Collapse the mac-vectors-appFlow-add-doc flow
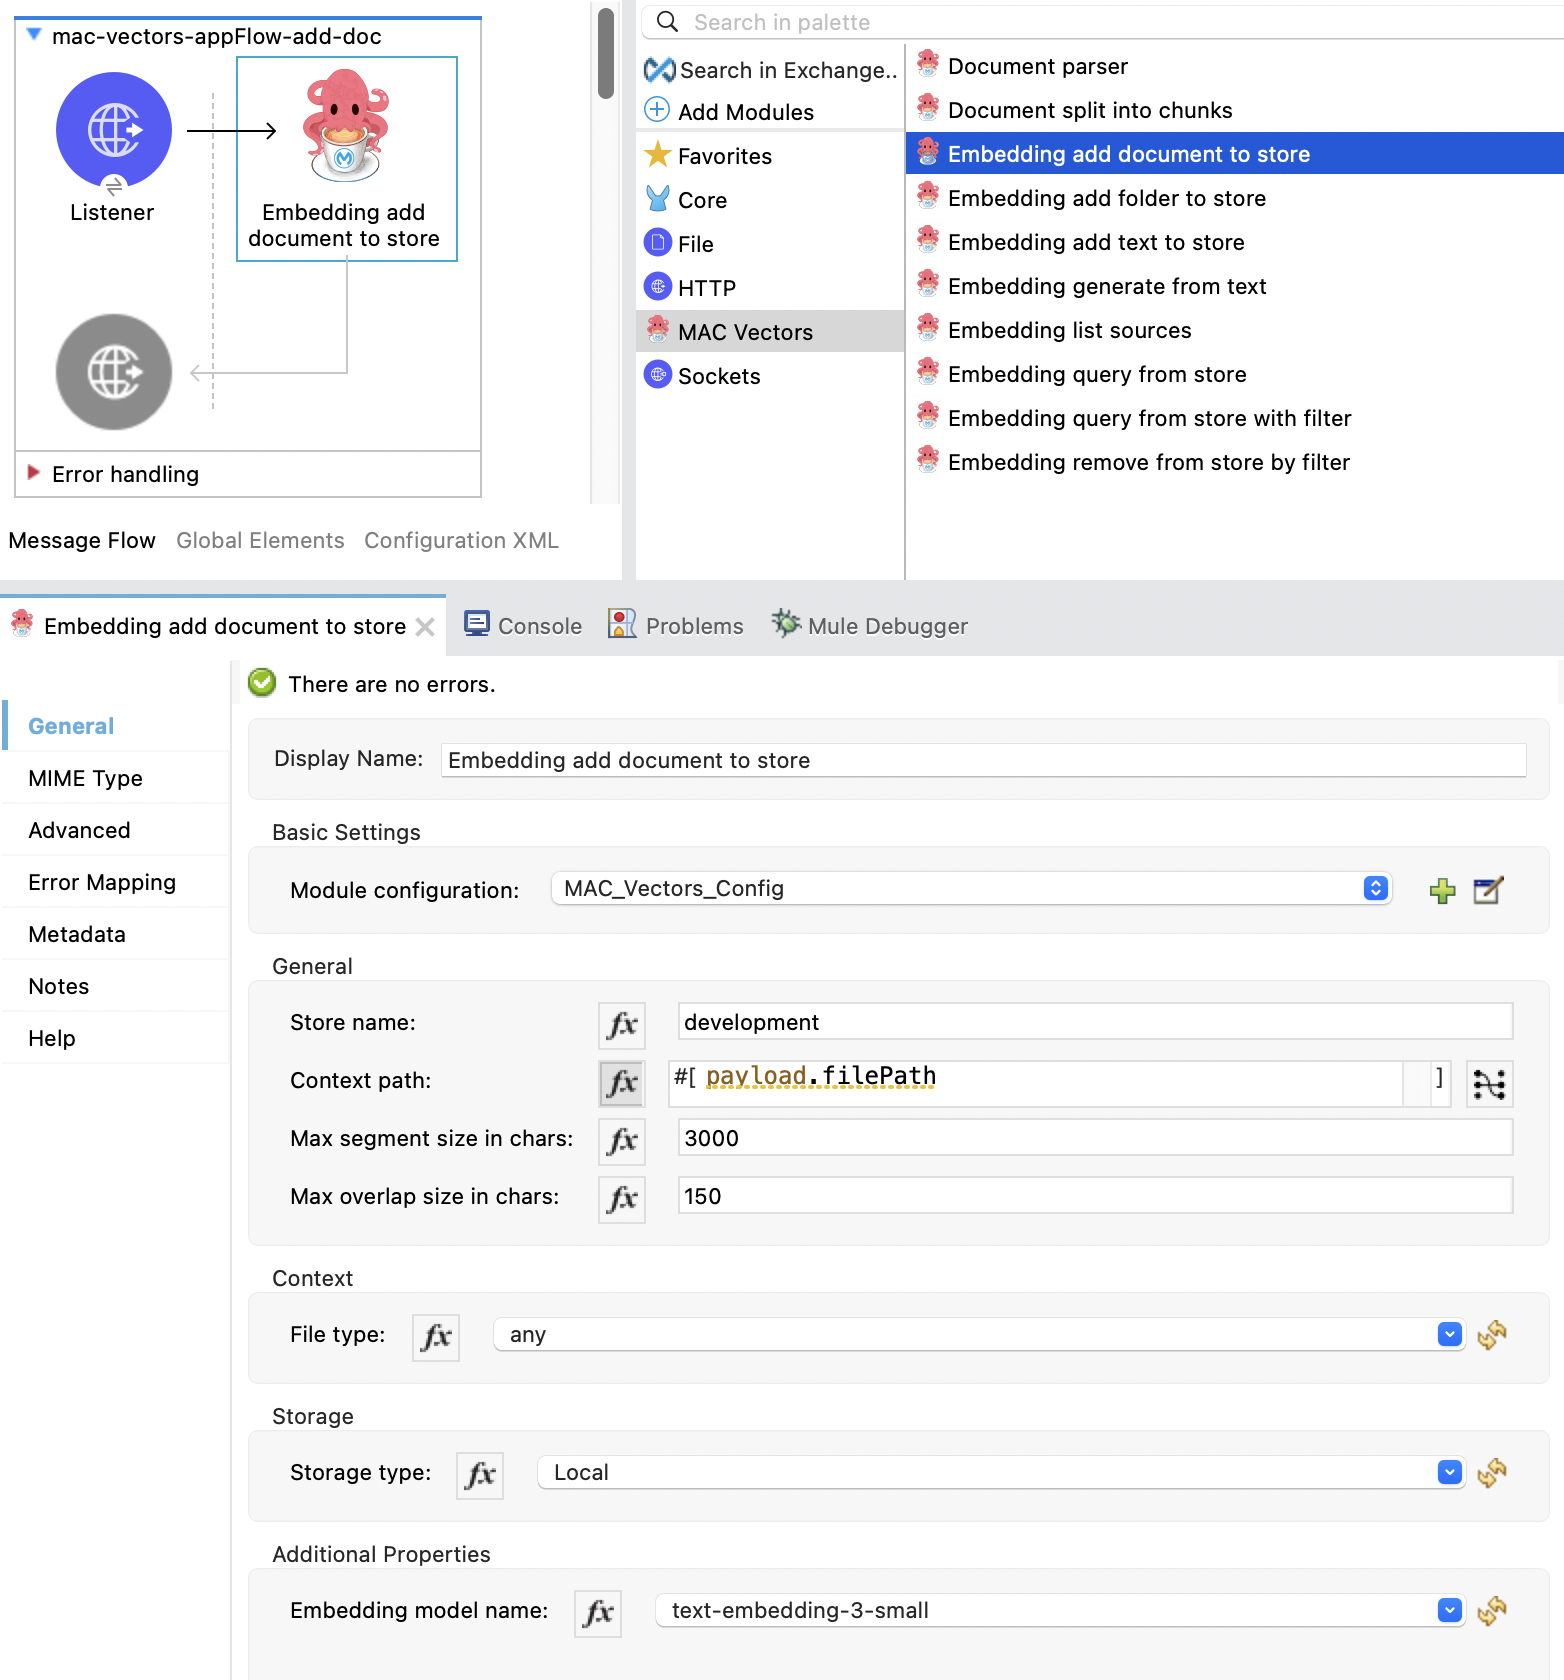The image size is (1564, 1680). coord(33,35)
